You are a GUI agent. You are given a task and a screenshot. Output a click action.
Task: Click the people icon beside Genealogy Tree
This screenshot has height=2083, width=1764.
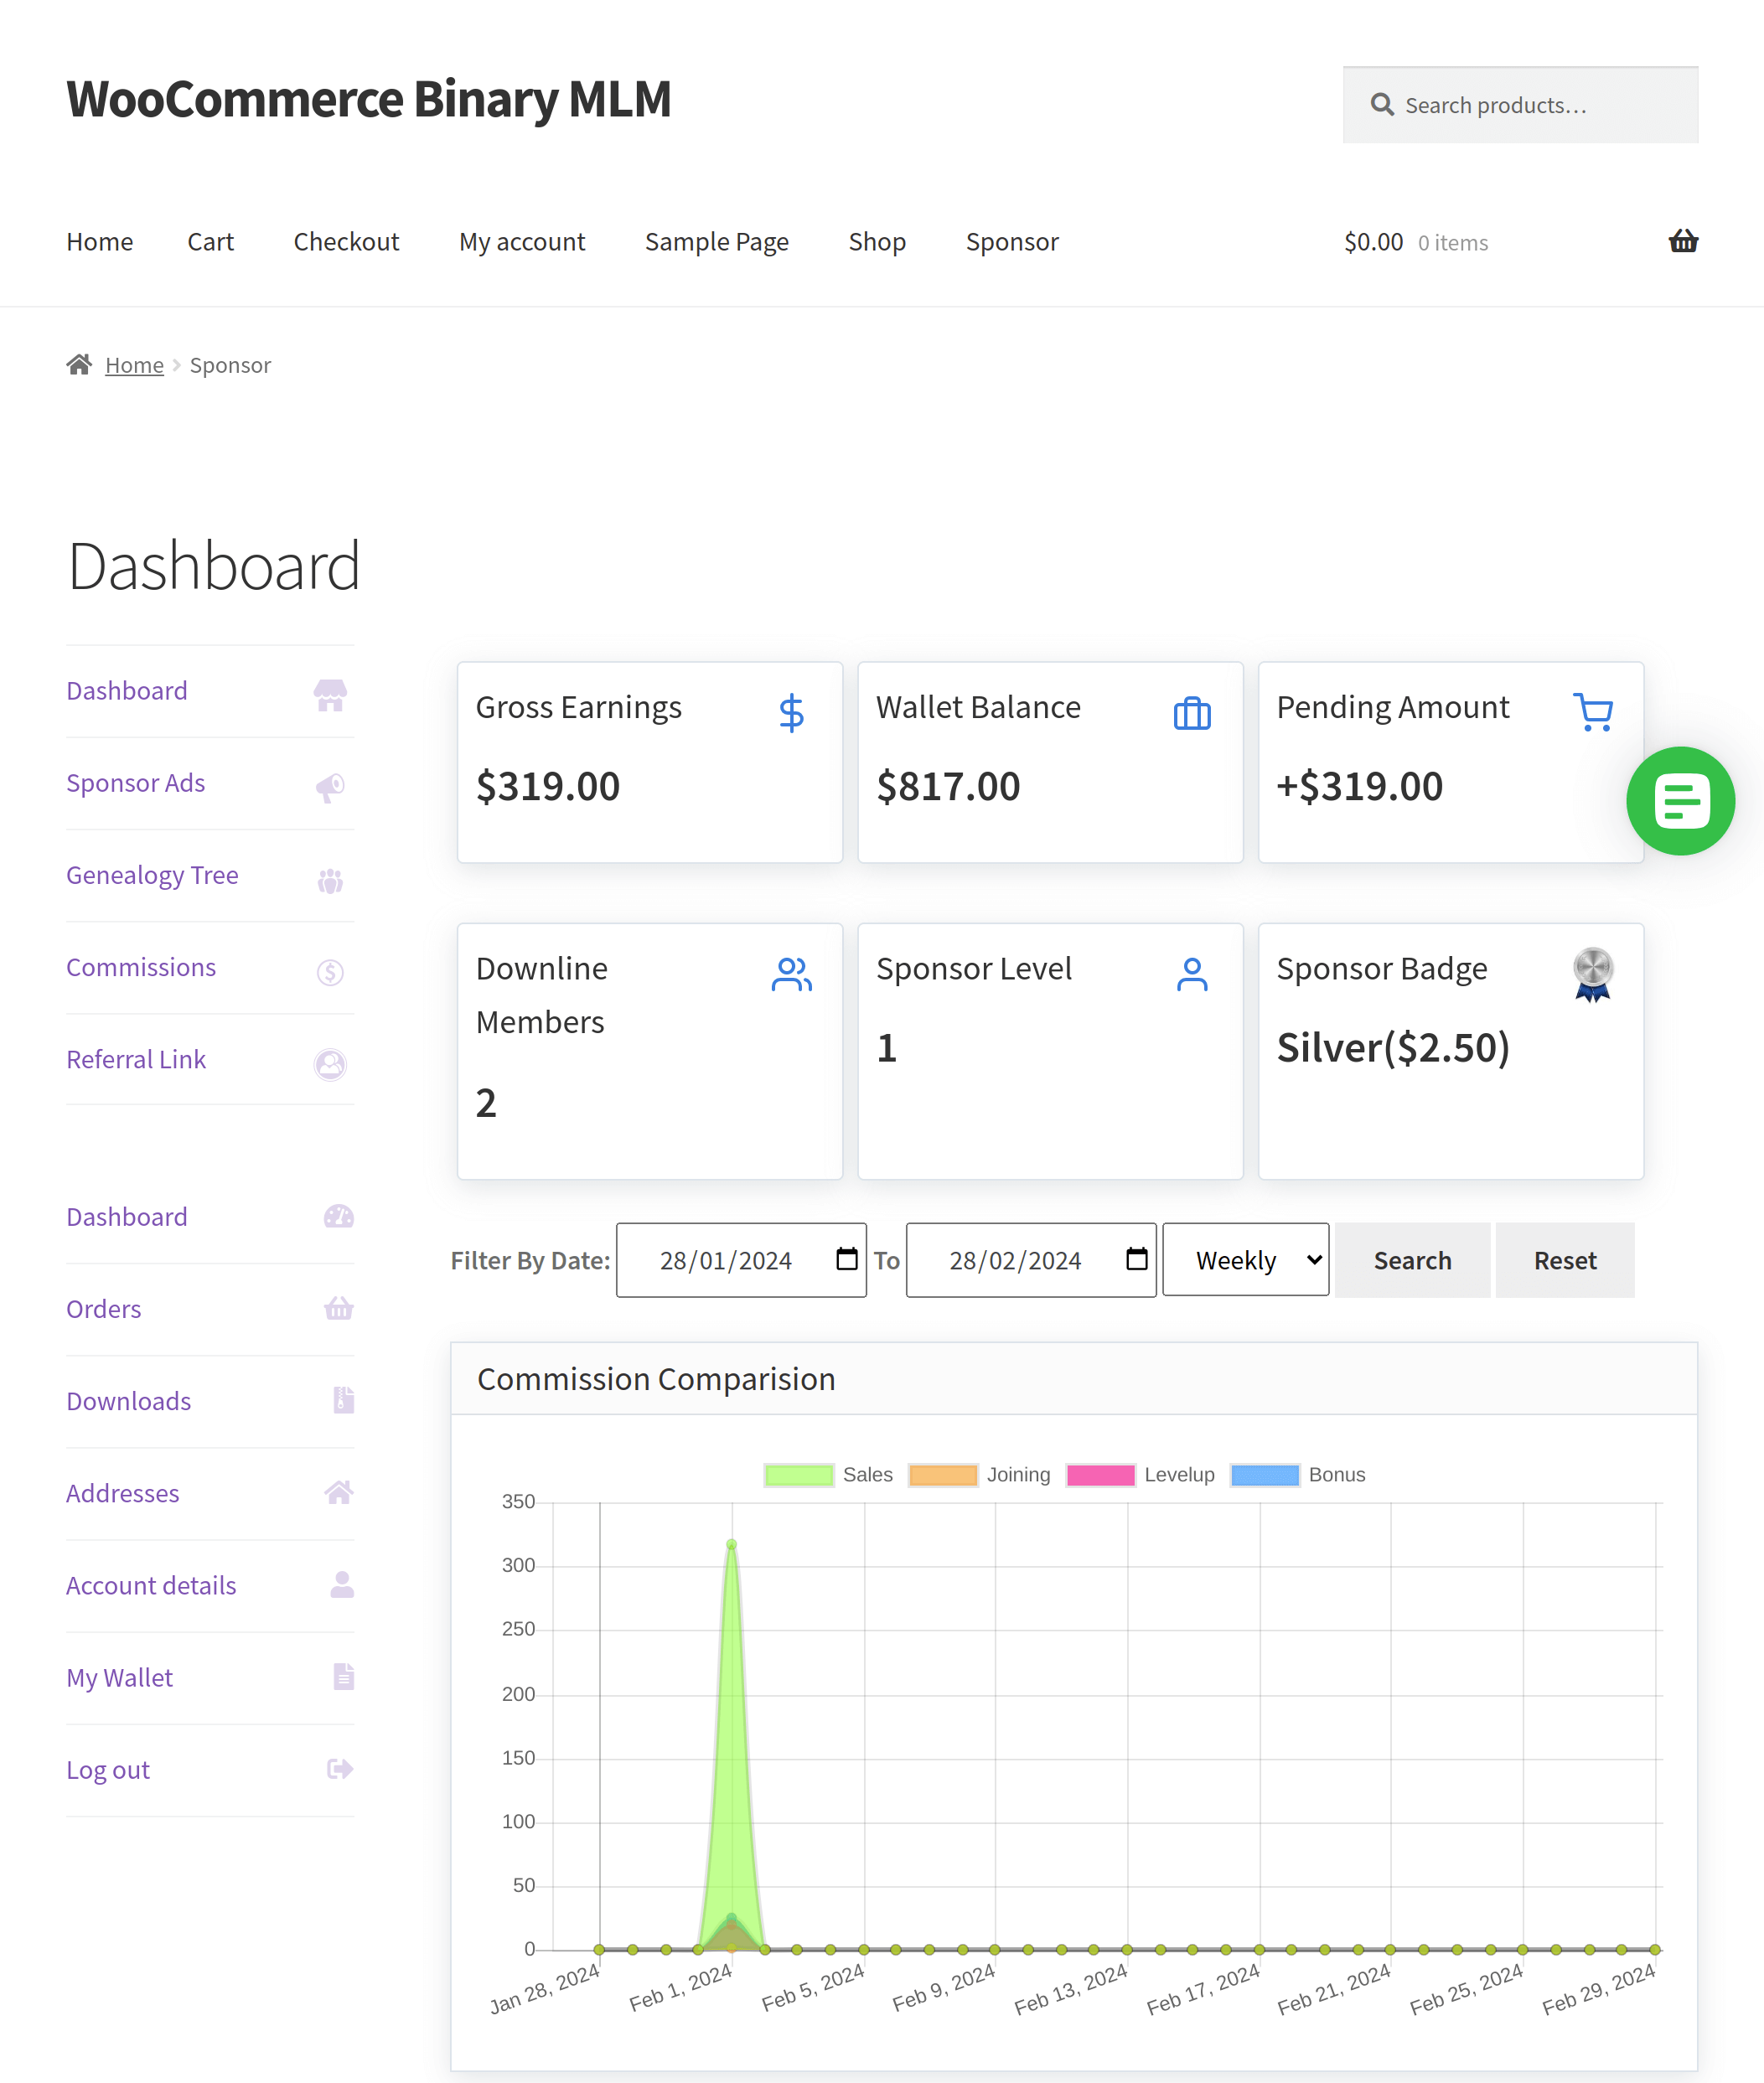click(330, 880)
